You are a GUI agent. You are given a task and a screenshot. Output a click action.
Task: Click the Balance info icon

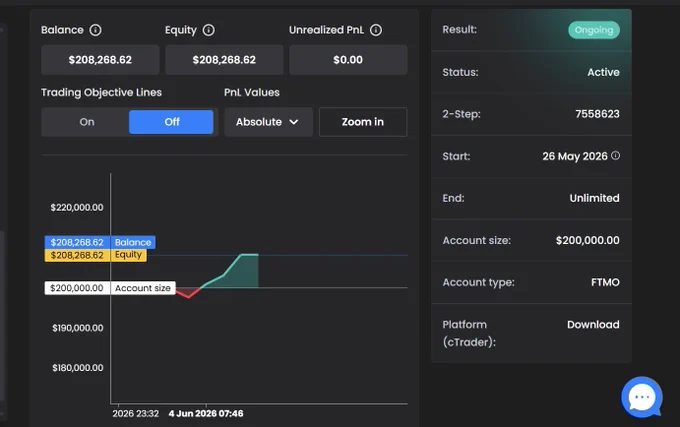tap(95, 30)
